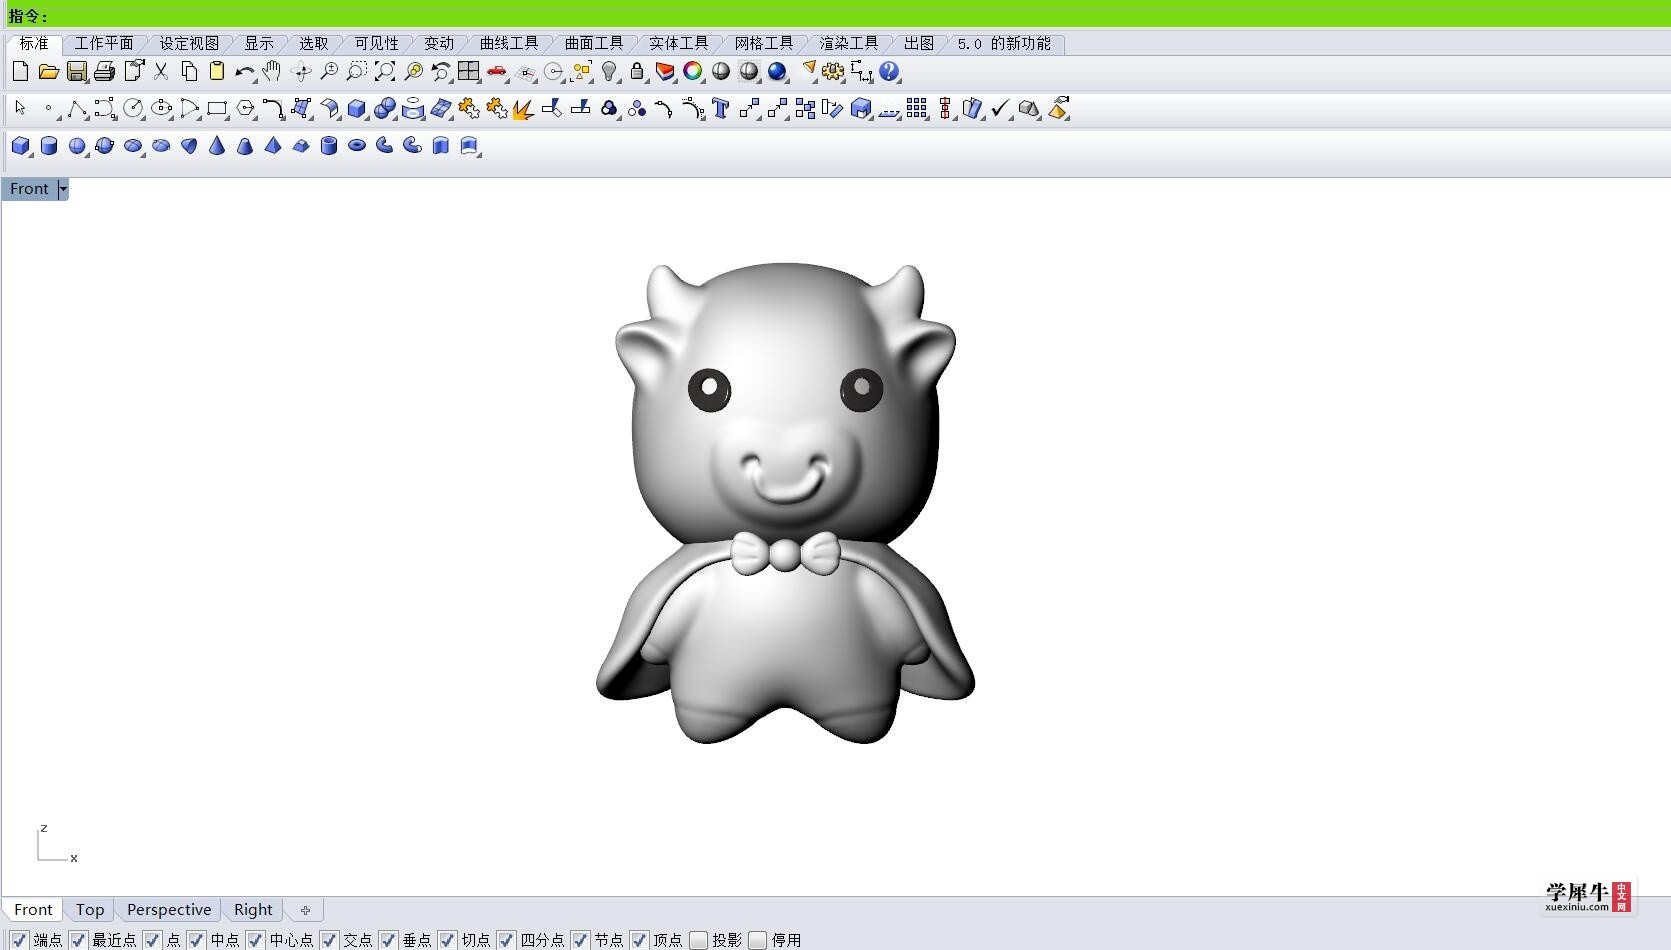The width and height of the screenshot is (1671, 950).
Task: Switch to the Top viewport tab
Action: point(90,910)
